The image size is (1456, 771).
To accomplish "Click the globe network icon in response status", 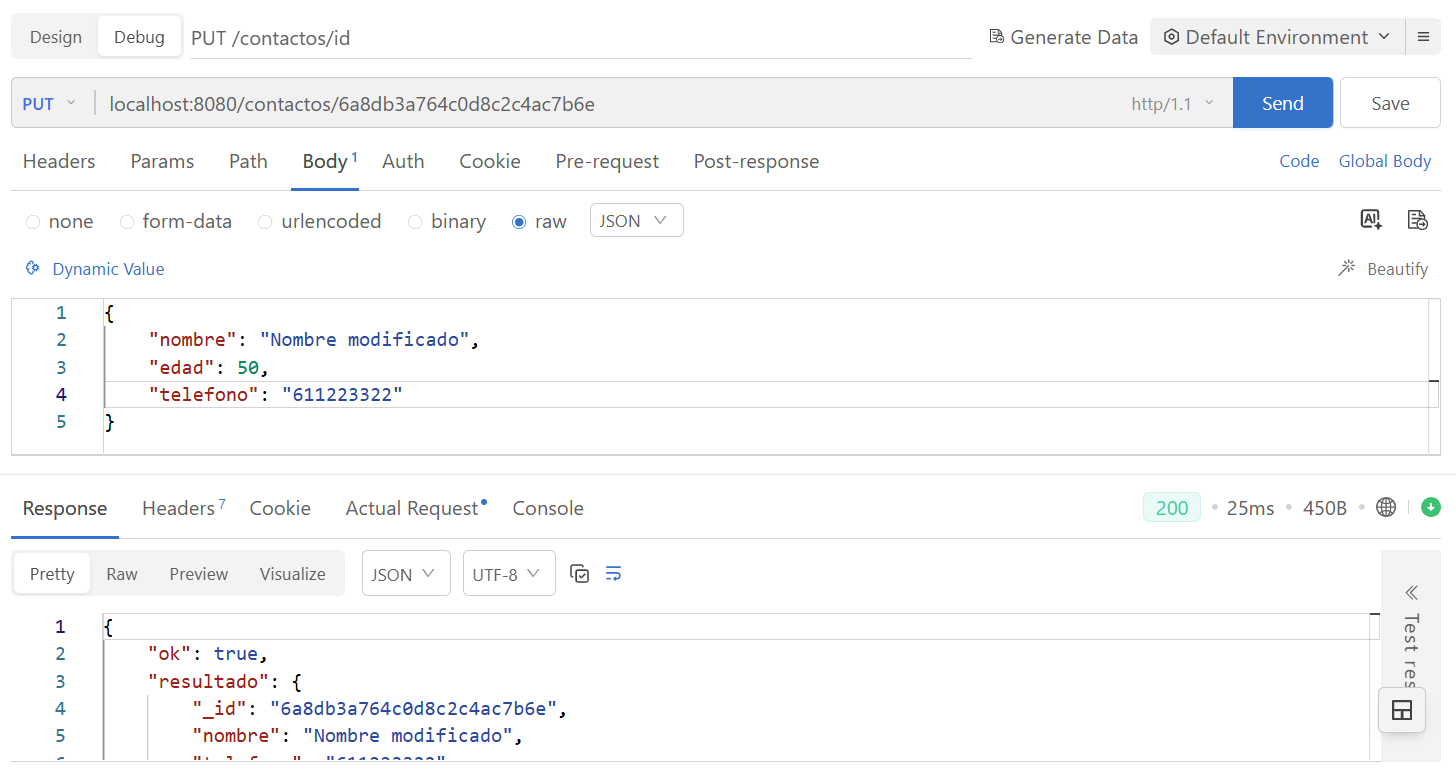I will coord(1386,507).
